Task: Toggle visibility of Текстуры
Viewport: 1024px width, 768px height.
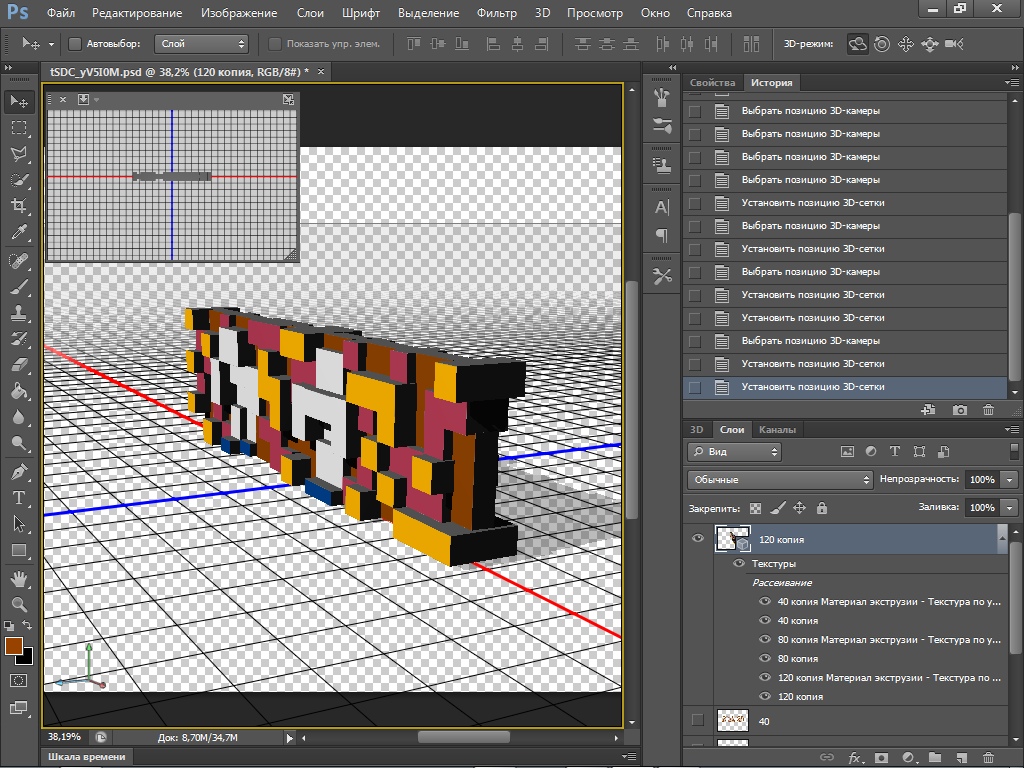Action: point(739,563)
